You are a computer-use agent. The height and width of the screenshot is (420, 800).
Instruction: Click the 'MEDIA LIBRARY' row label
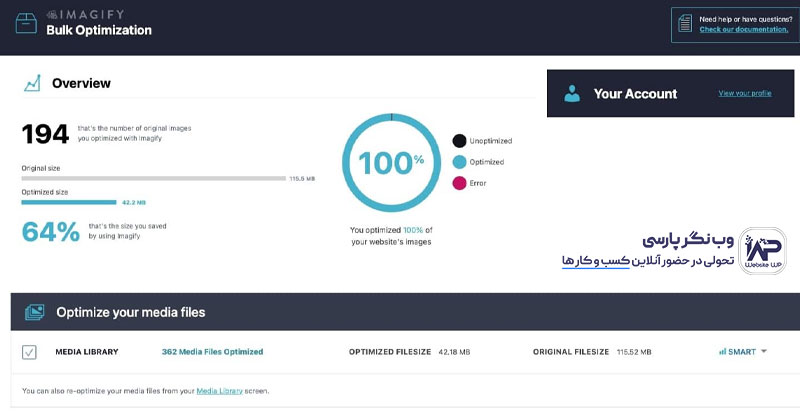(x=87, y=352)
